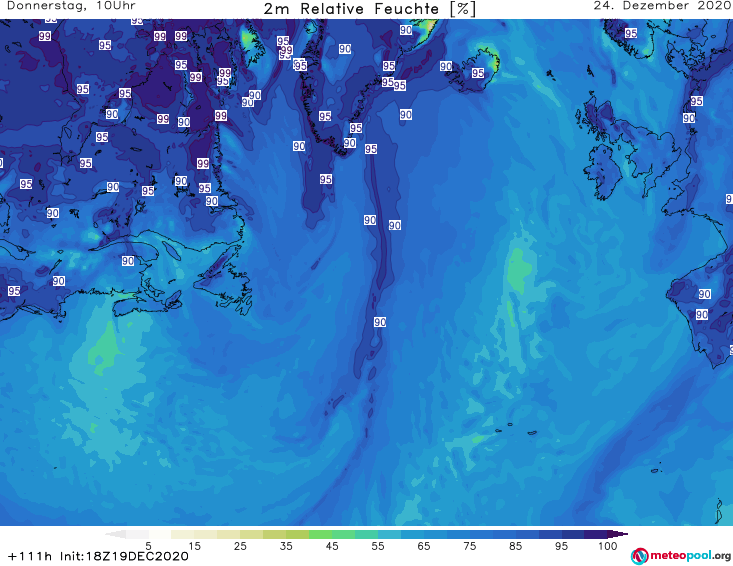Click the '25' tick label on color legend
Viewport: 733px width, 566px height.
240,546
